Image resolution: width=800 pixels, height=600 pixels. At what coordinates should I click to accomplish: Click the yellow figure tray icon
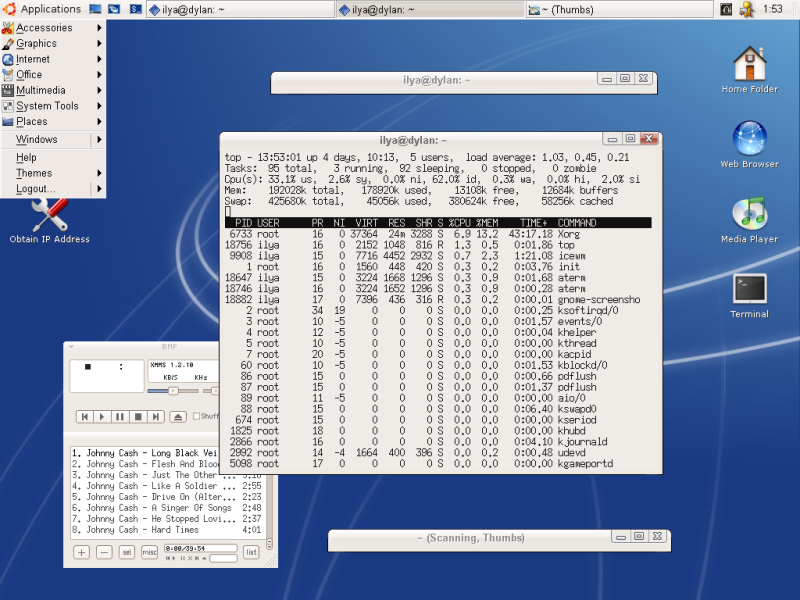coord(747,9)
